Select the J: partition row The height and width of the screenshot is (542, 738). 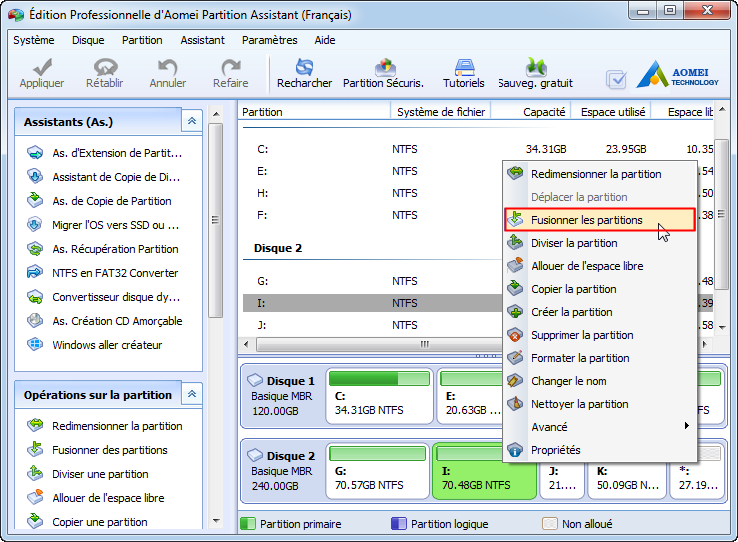point(372,325)
